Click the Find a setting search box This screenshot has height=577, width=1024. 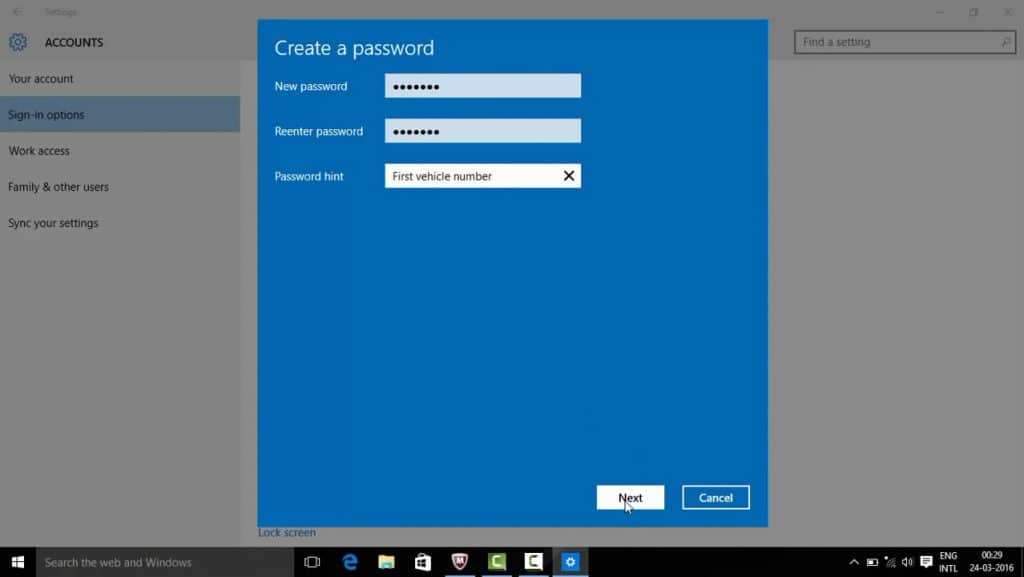897,42
